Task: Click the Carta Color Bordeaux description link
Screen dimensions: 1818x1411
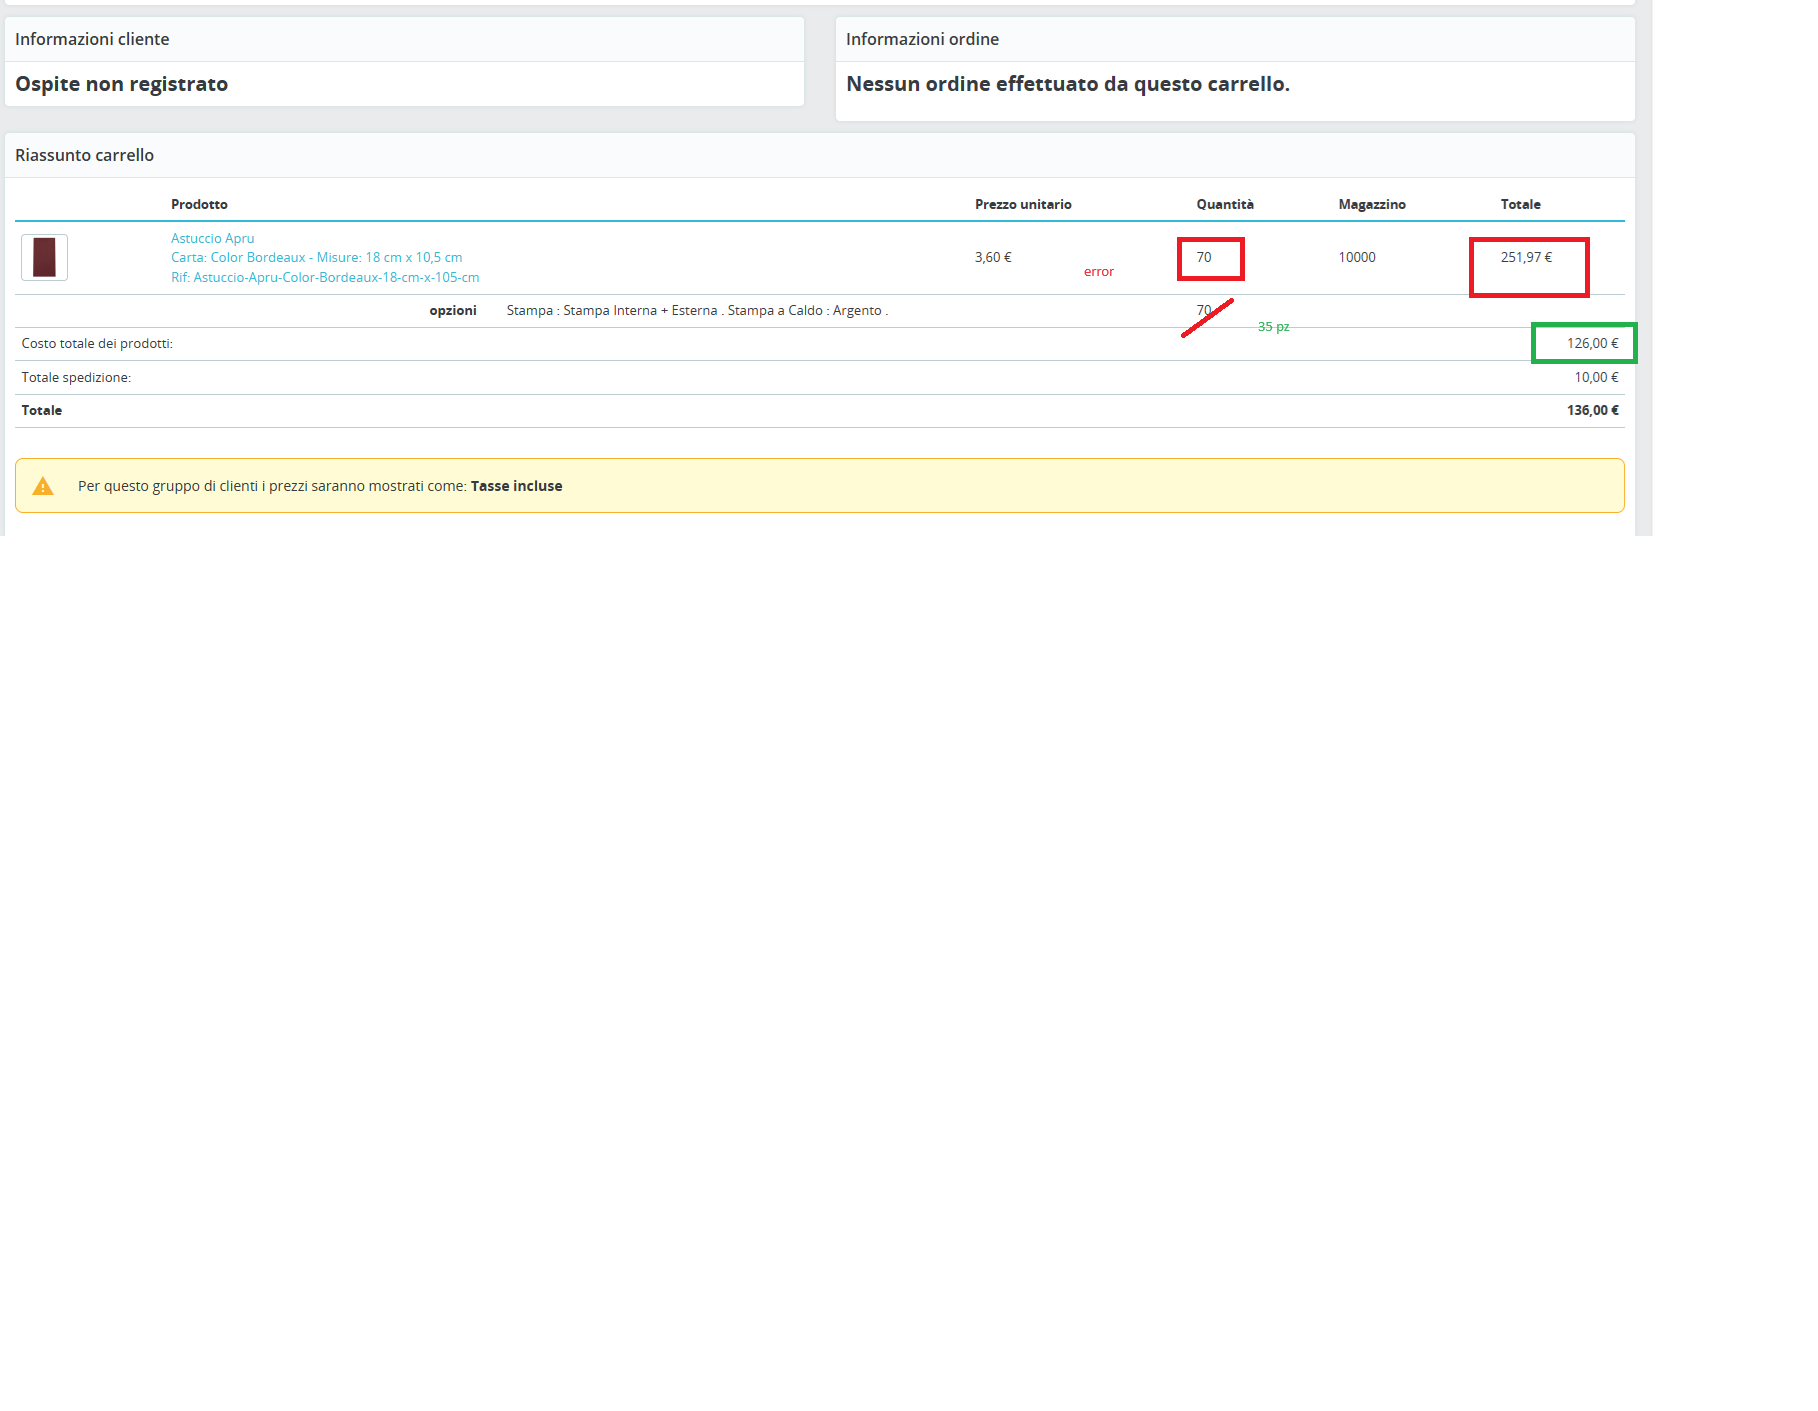Action: (x=316, y=257)
